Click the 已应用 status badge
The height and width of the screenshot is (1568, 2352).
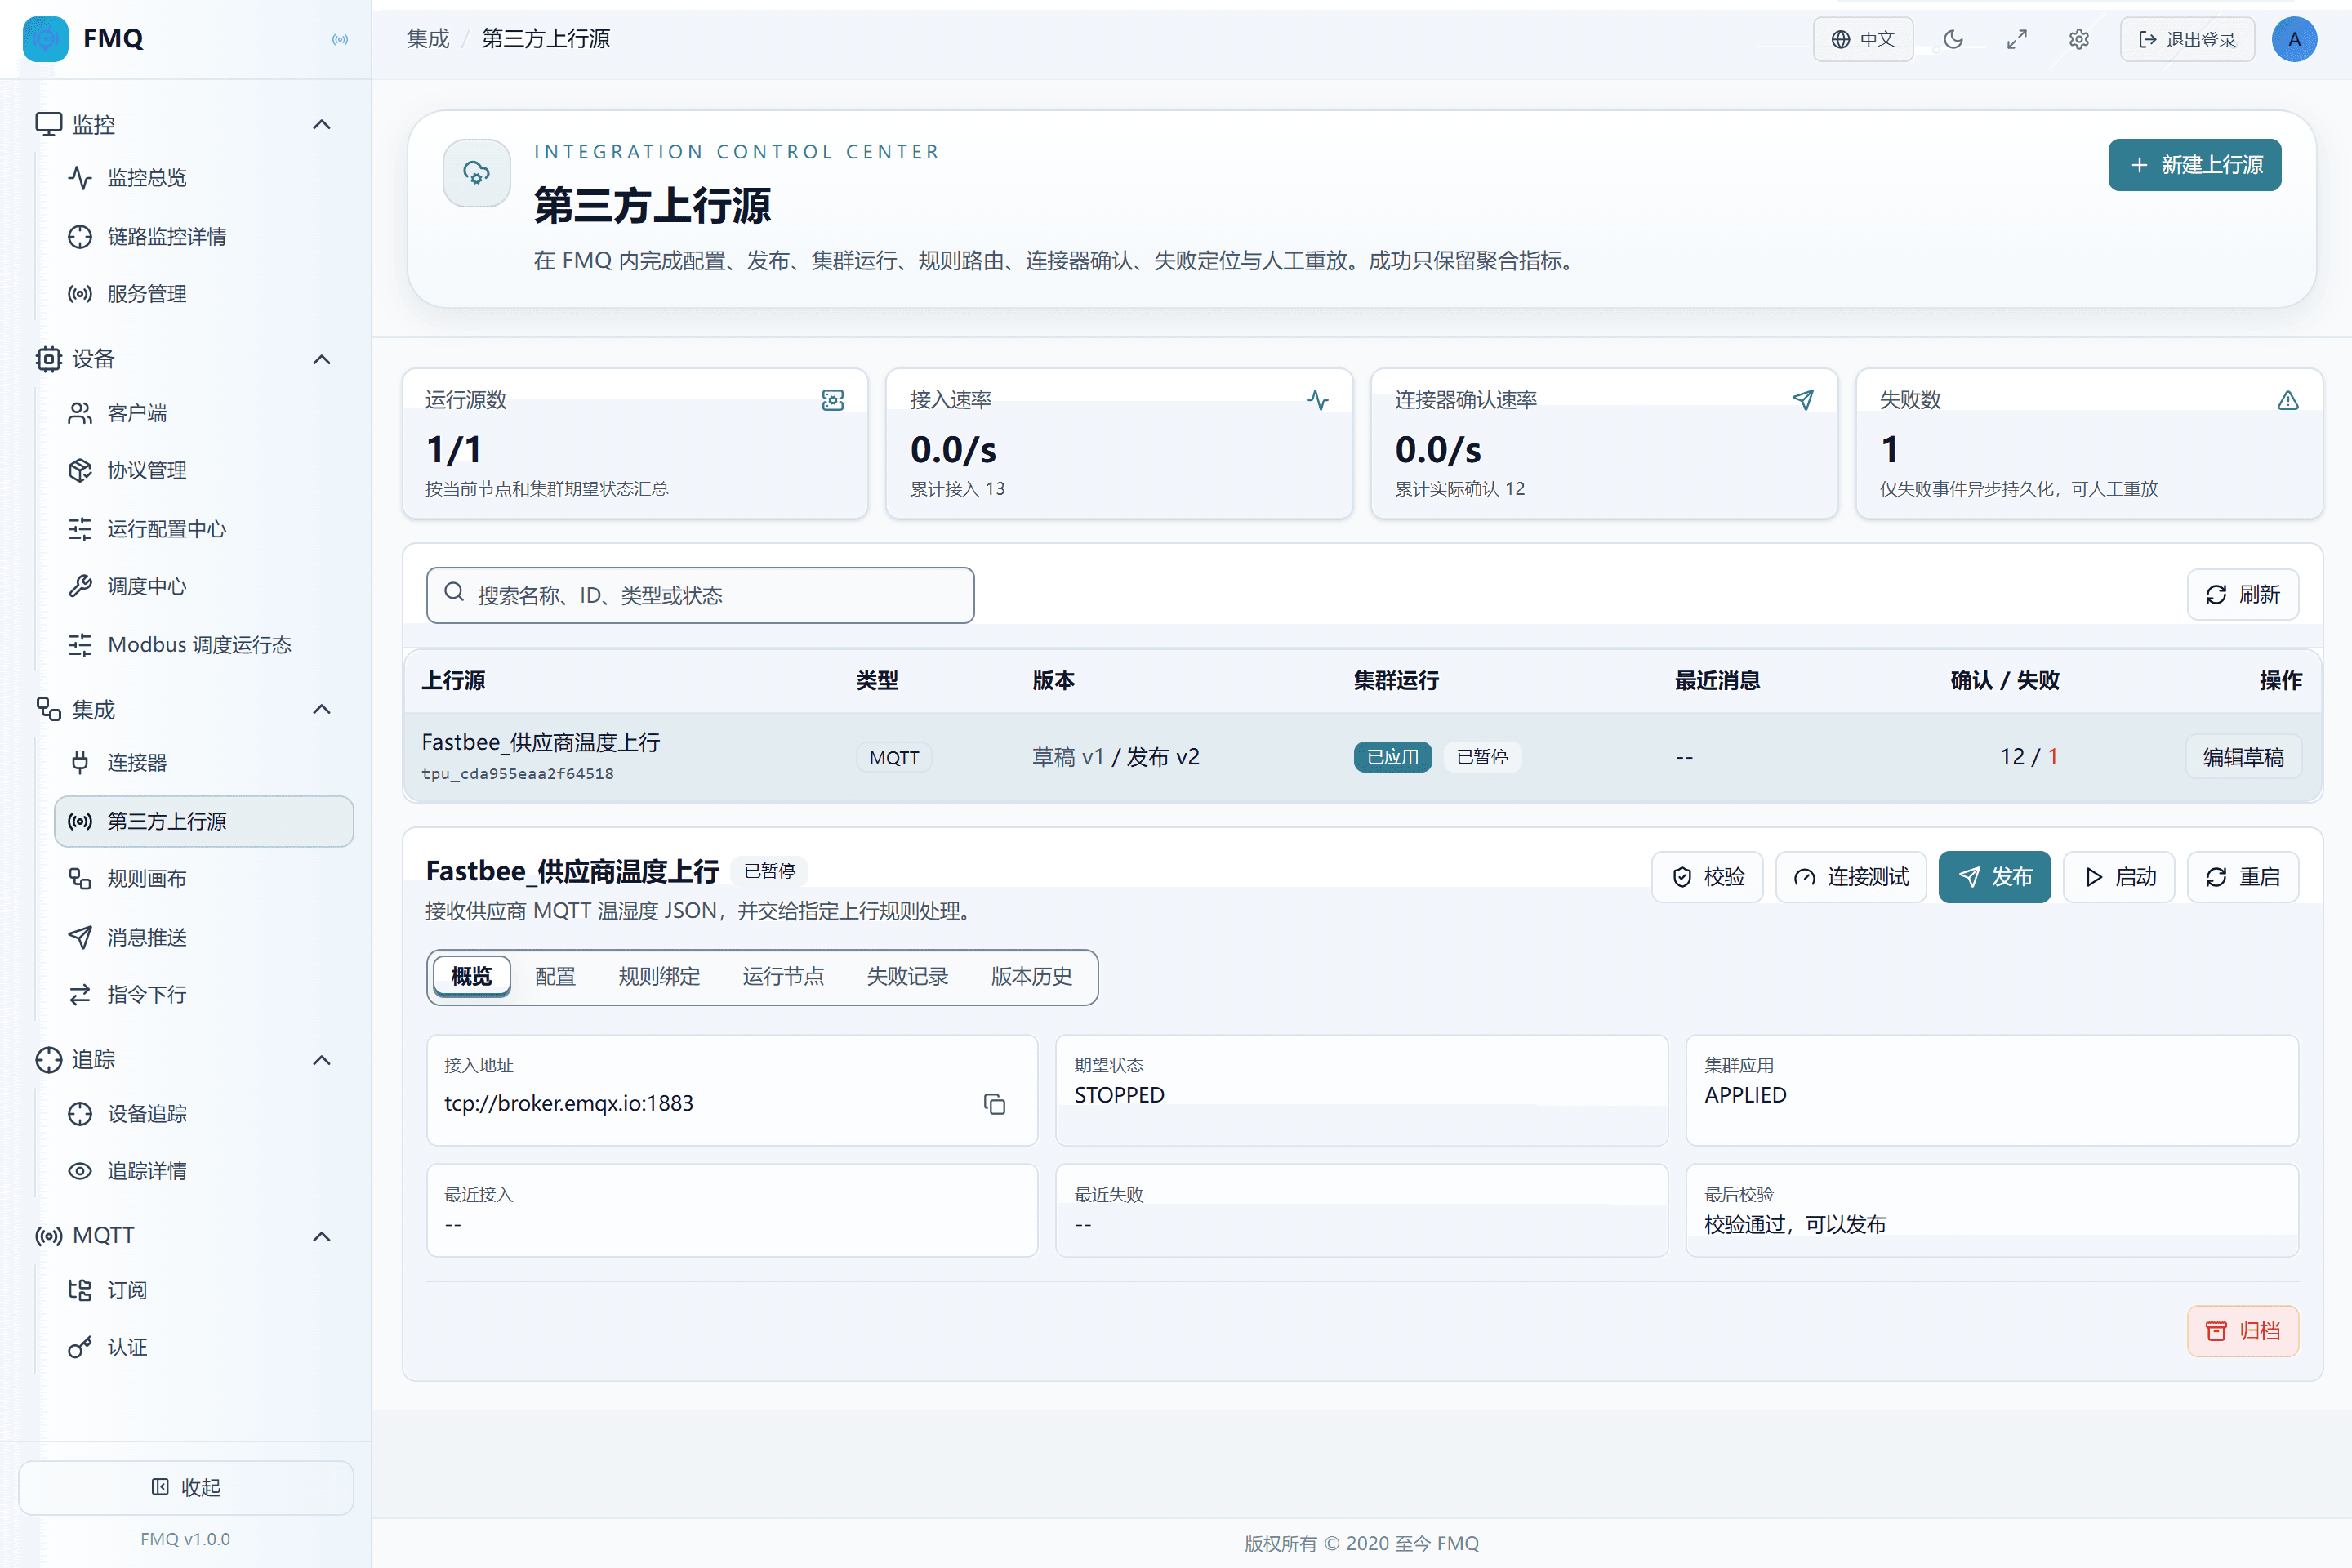point(1392,757)
